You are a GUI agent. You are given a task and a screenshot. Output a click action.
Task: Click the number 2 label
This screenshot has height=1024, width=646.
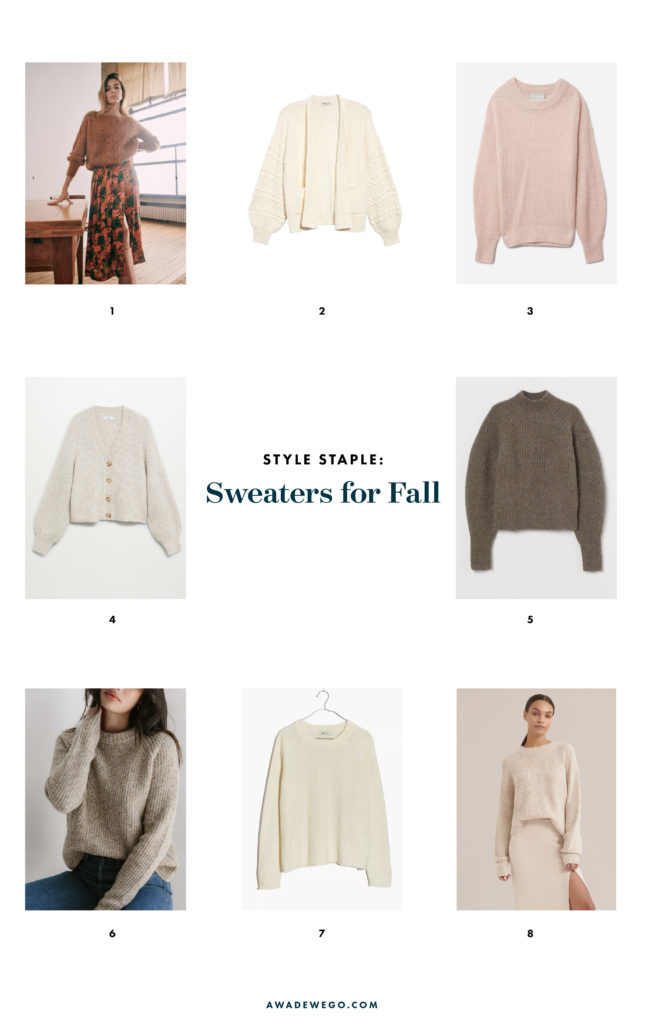321,311
